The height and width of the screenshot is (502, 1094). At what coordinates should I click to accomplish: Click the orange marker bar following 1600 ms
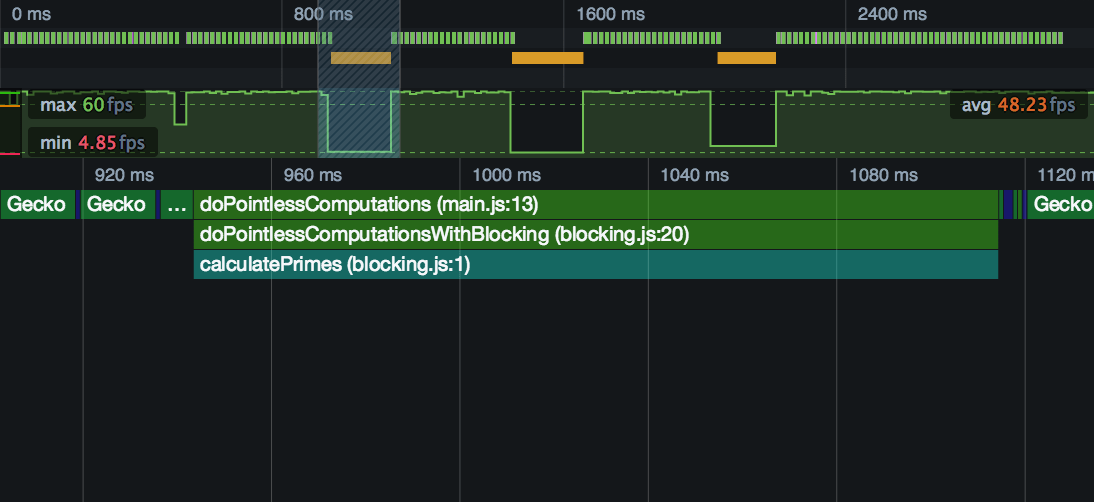click(746, 58)
